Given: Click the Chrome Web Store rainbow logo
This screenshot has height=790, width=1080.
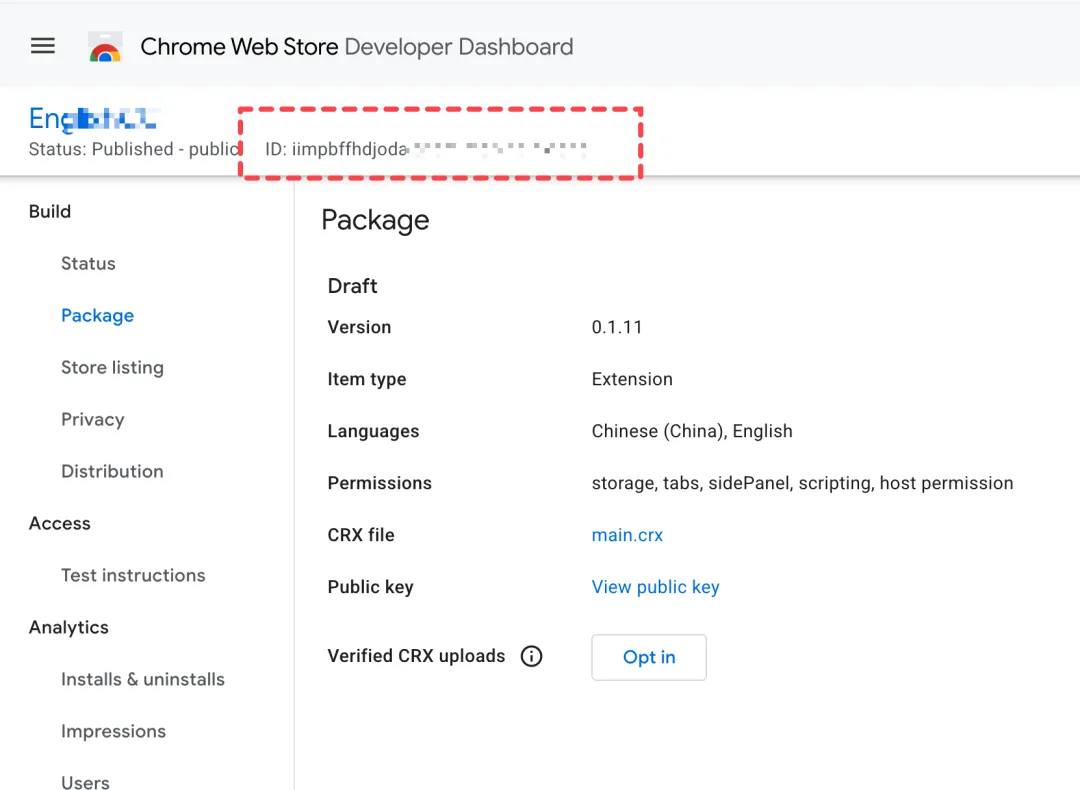Looking at the screenshot, I should 105,47.
